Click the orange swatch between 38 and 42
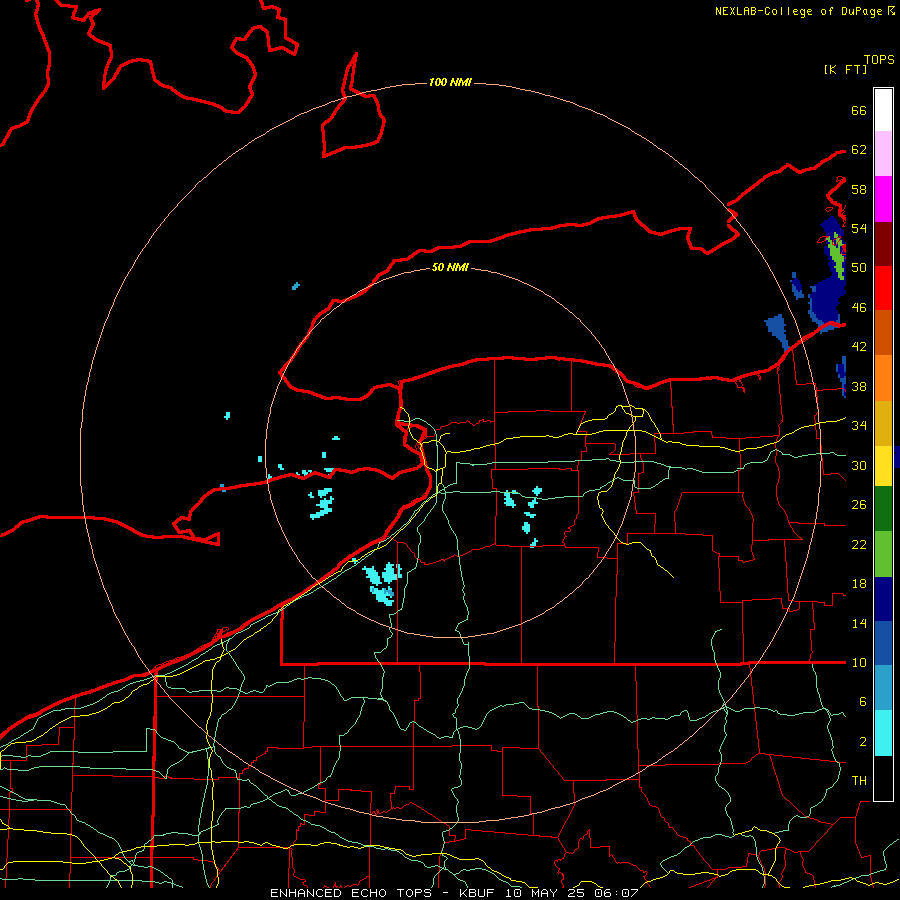The width and height of the screenshot is (900, 900). (x=883, y=378)
